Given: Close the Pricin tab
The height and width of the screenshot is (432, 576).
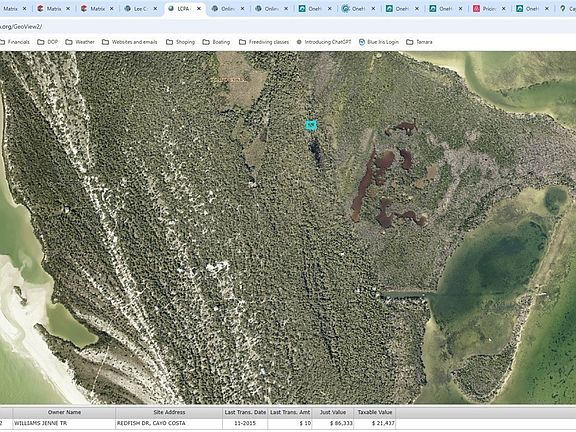Looking at the screenshot, I should coord(504,8).
